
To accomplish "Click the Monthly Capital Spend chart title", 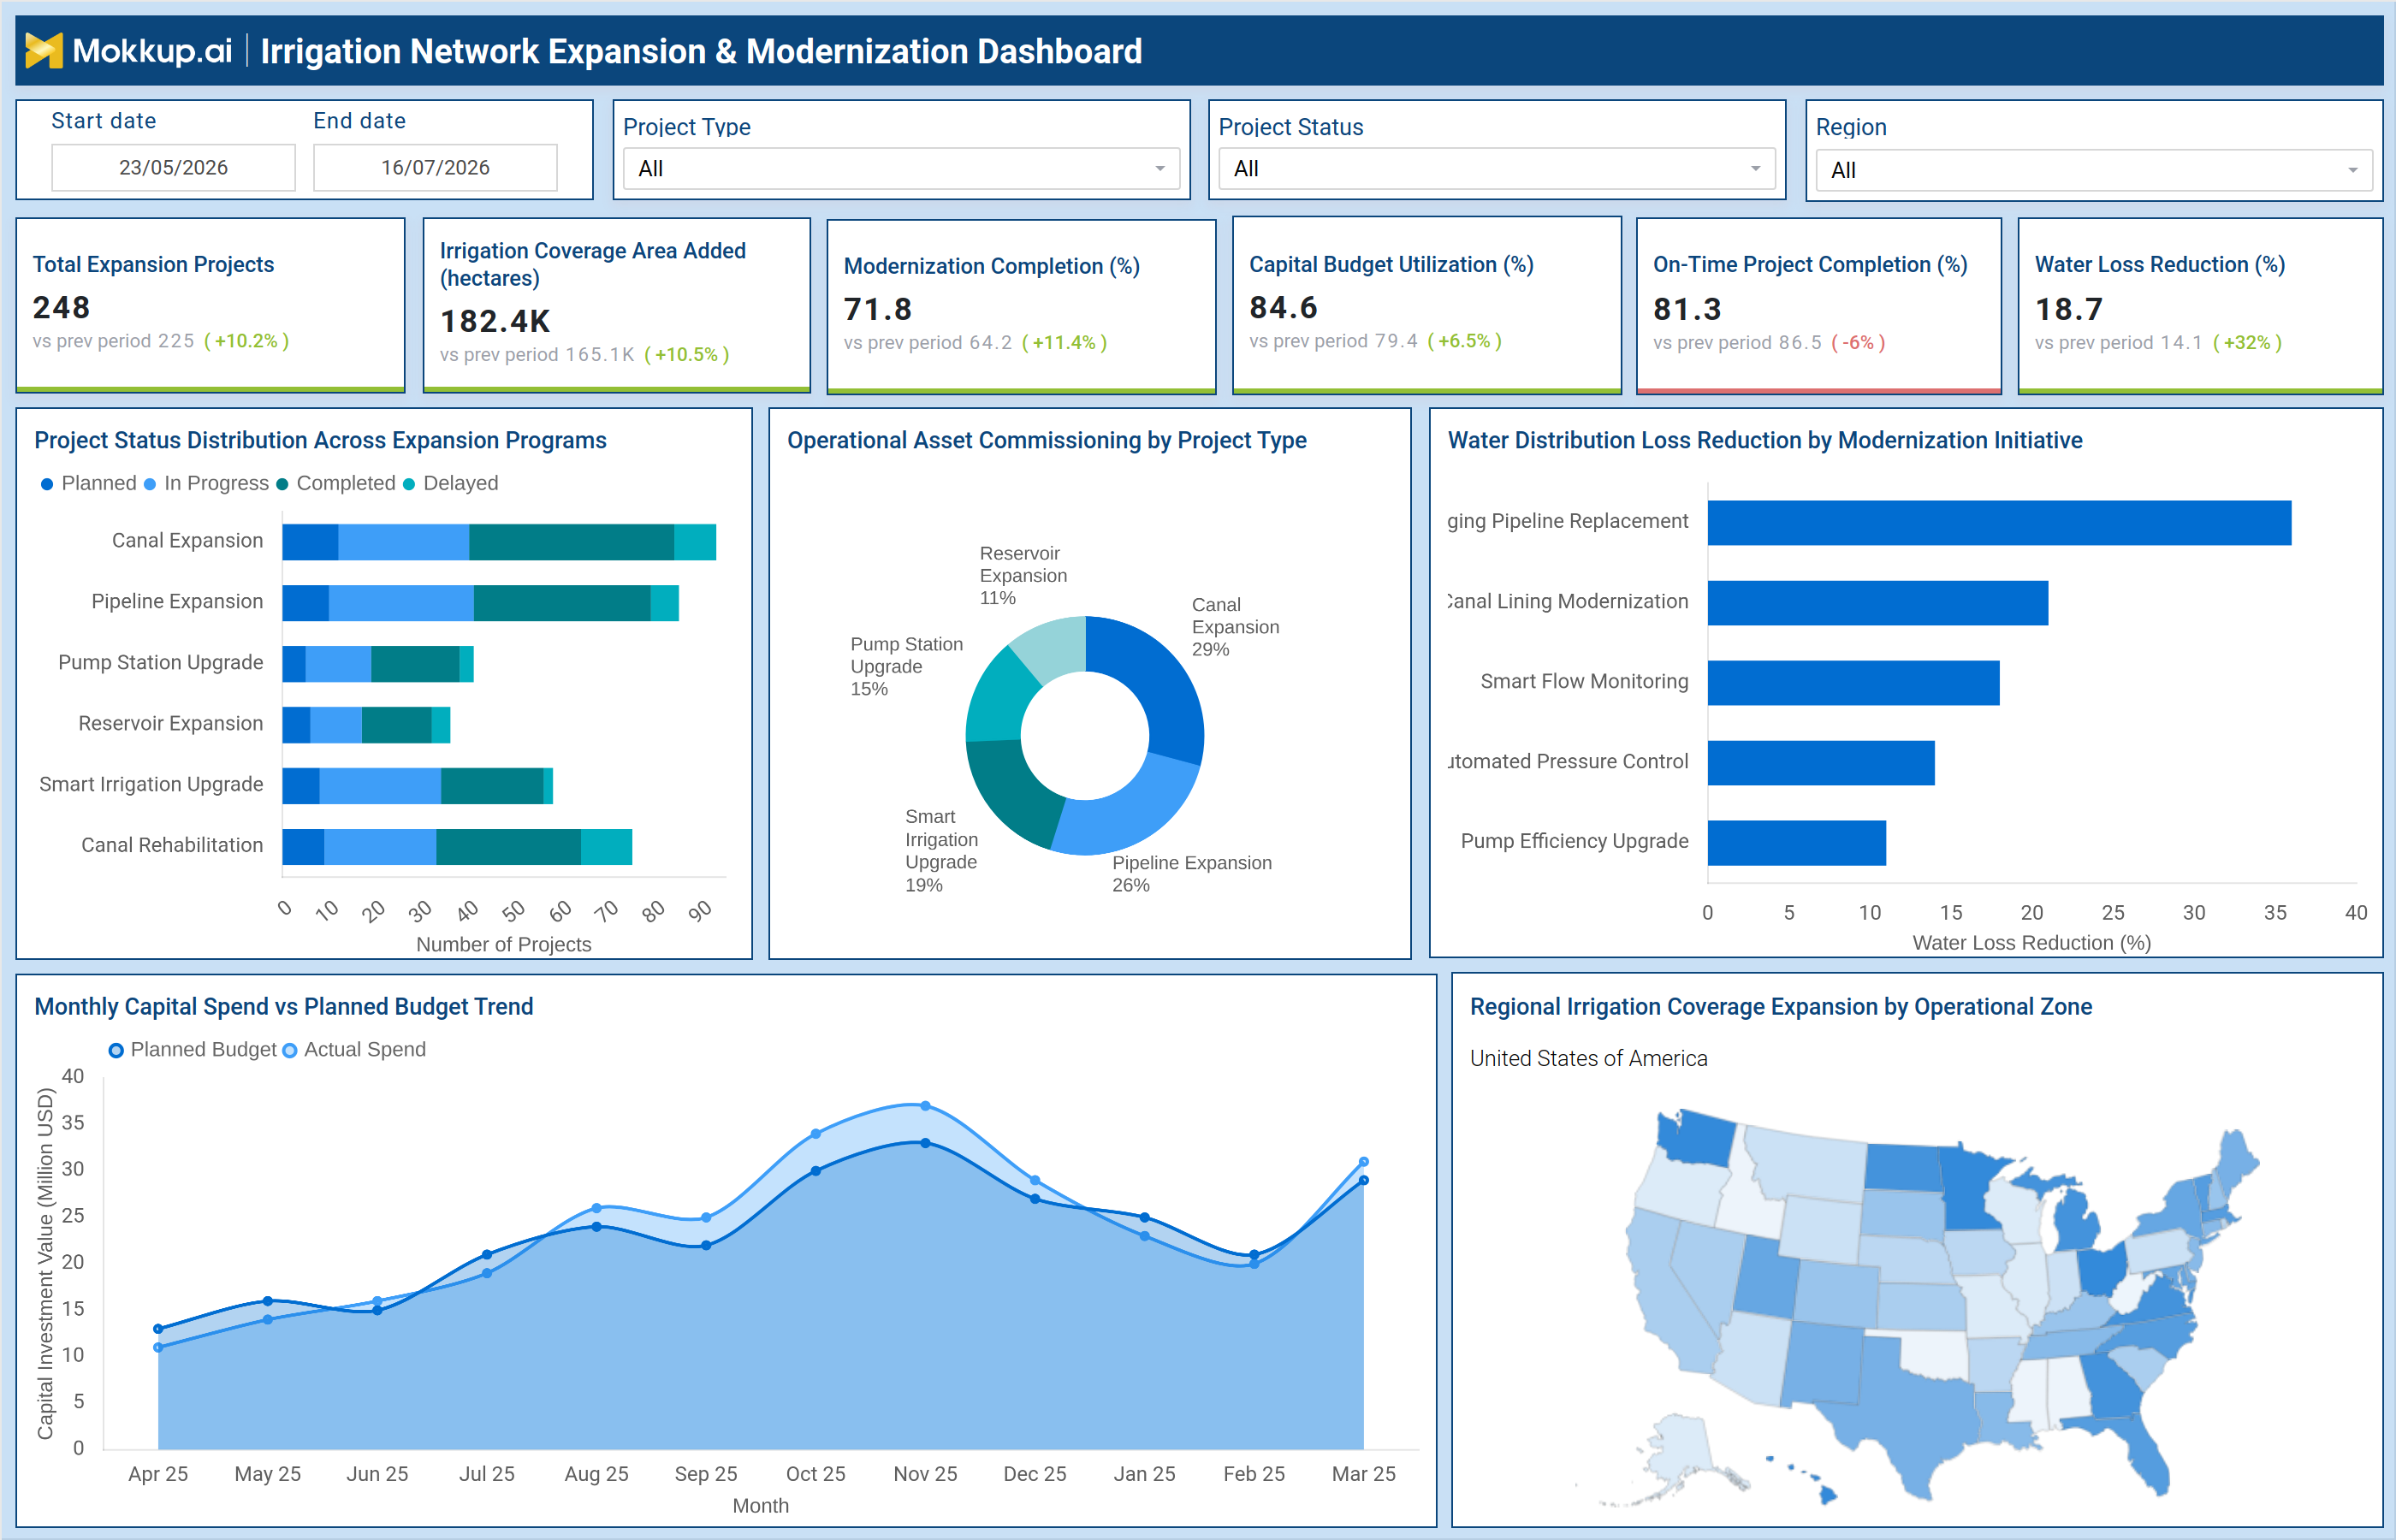I will (x=284, y=1007).
